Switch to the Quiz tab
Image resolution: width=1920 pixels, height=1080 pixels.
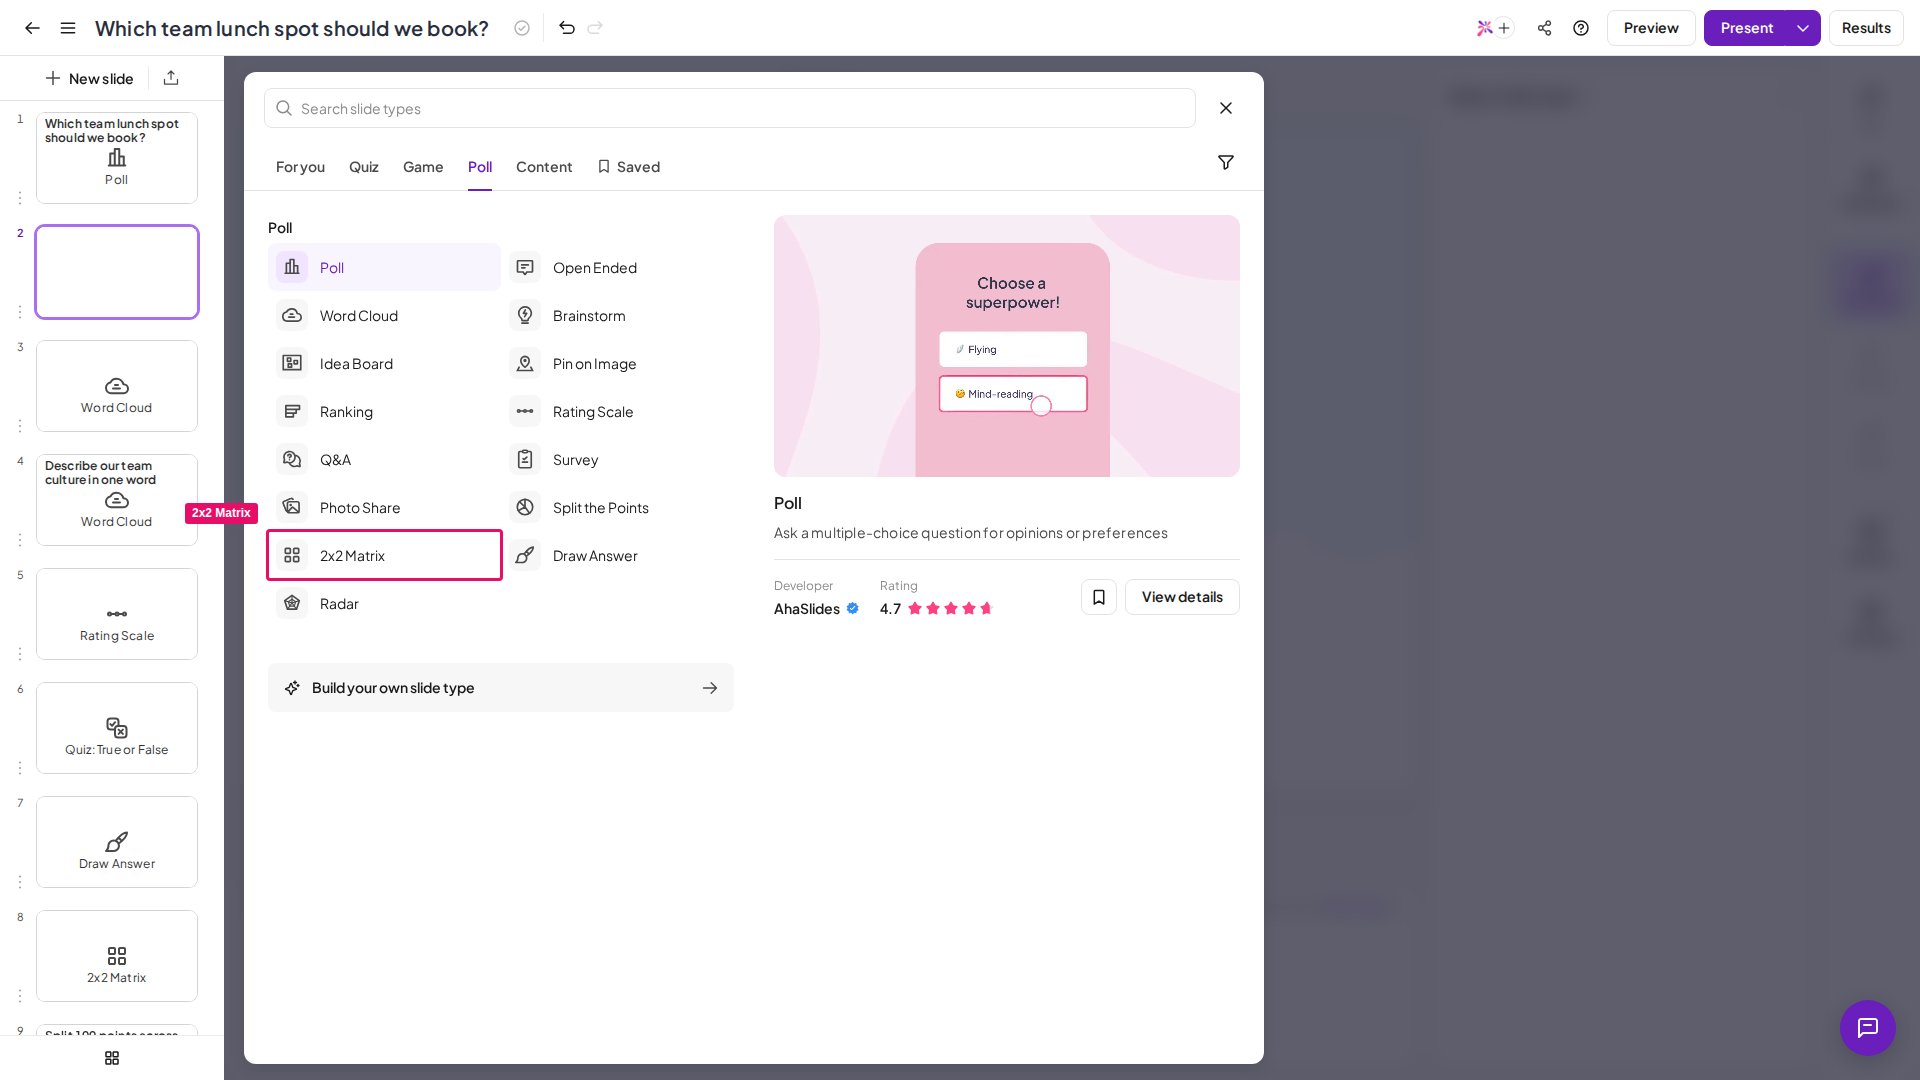[x=364, y=167]
